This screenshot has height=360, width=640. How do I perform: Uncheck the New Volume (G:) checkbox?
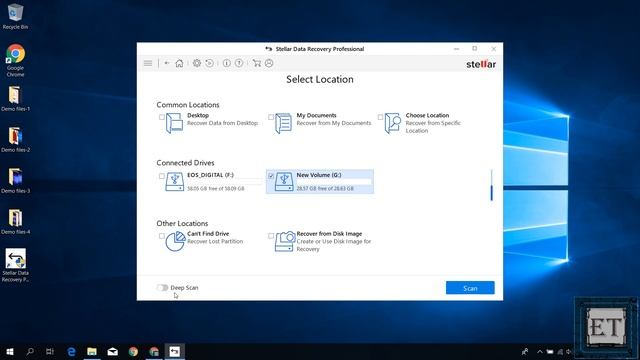click(271, 176)
